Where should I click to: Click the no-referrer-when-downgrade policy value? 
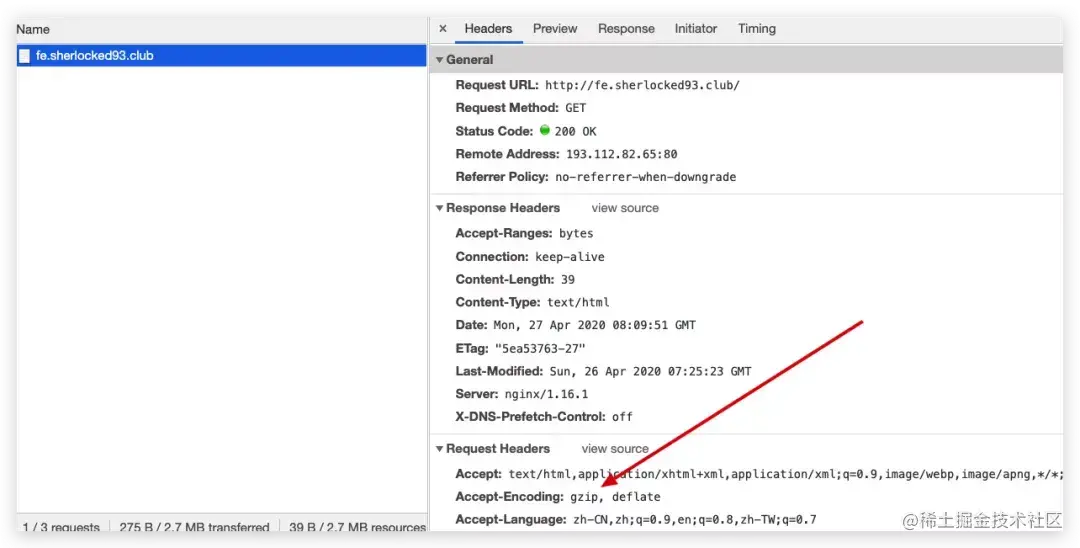tap(646, 177)
